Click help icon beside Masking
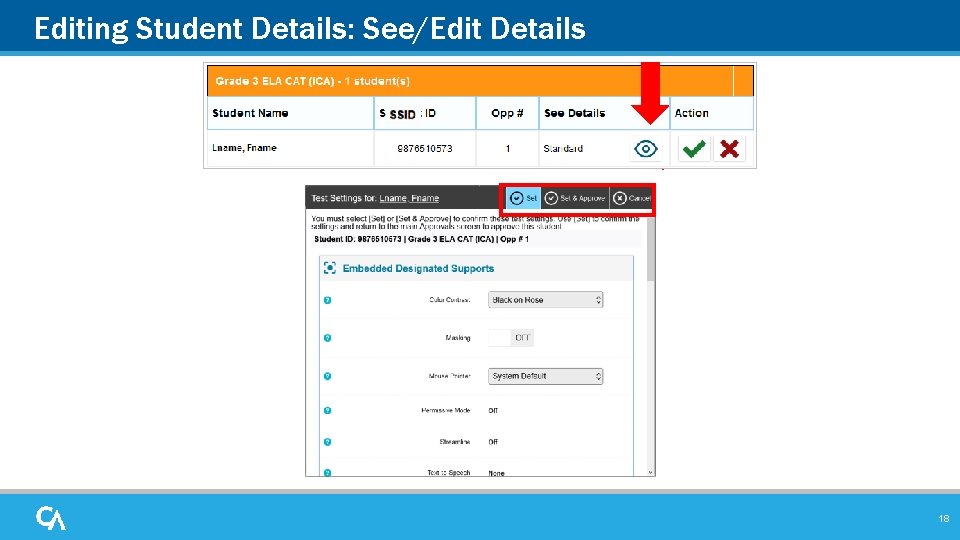The width and height of the screenshot is (960, 540). coord(328,338)
